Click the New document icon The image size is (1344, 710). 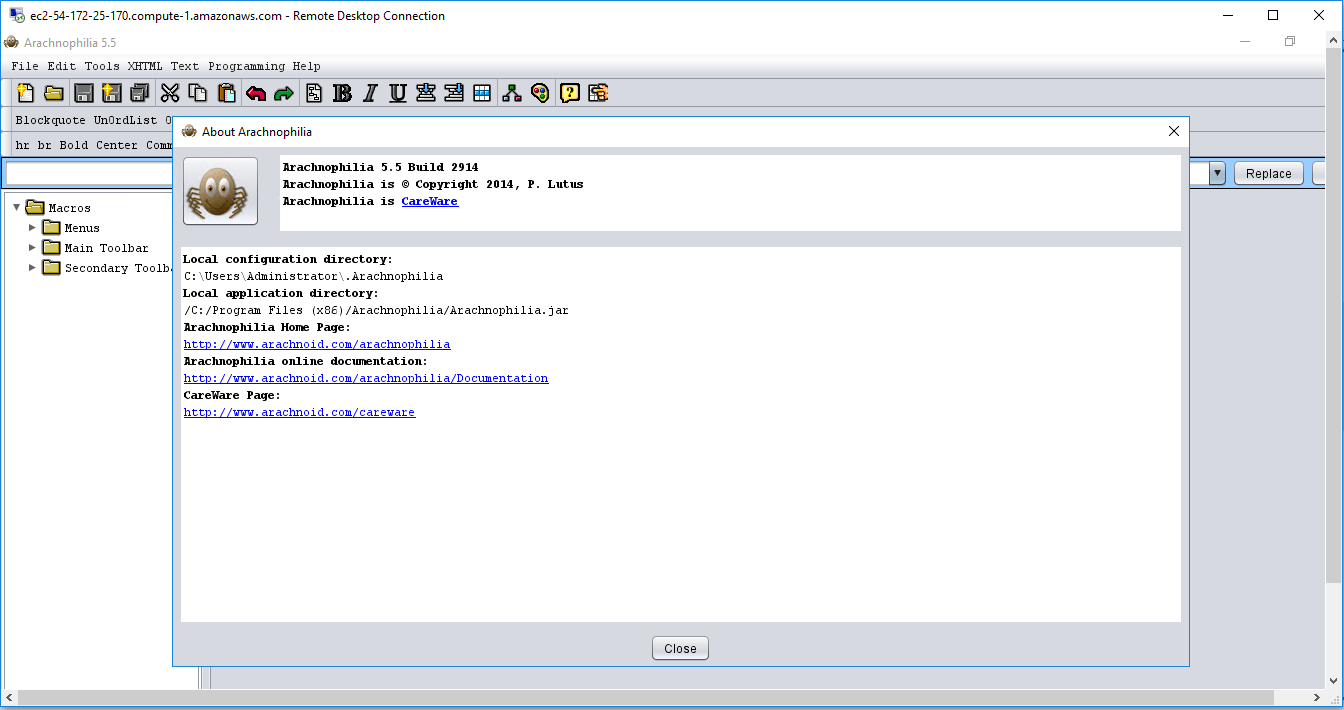point(26,93)
